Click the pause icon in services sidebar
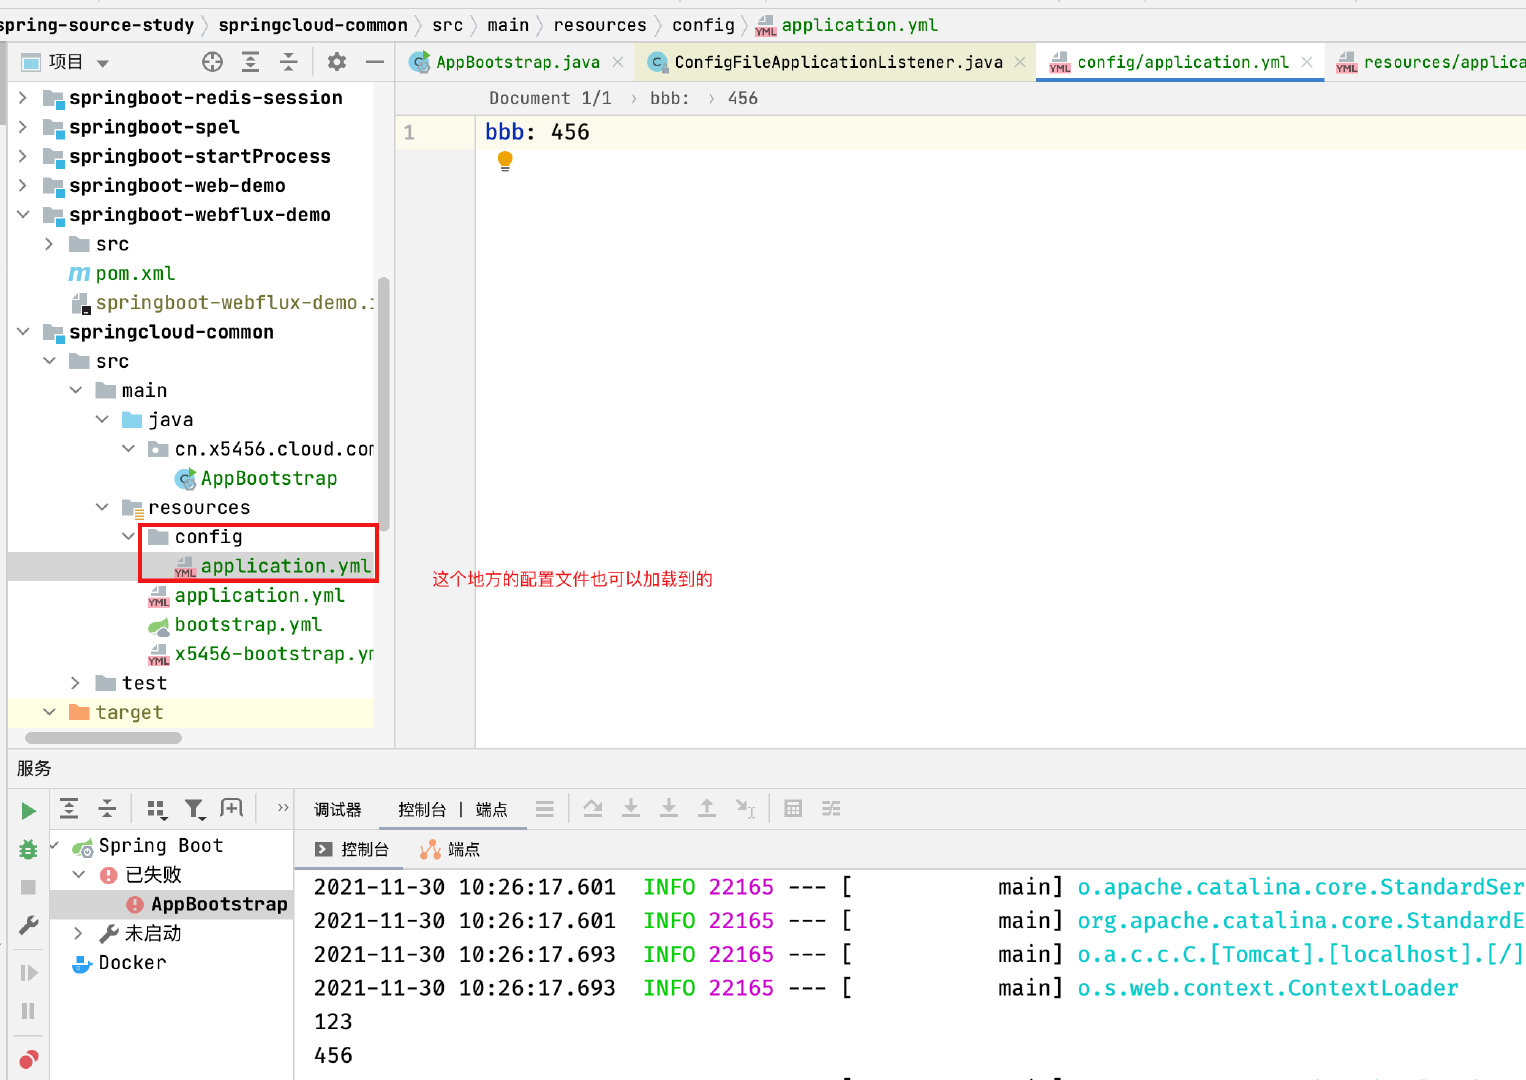The width and height of the screenshot is (1526, 1080). pos(28,1011)
